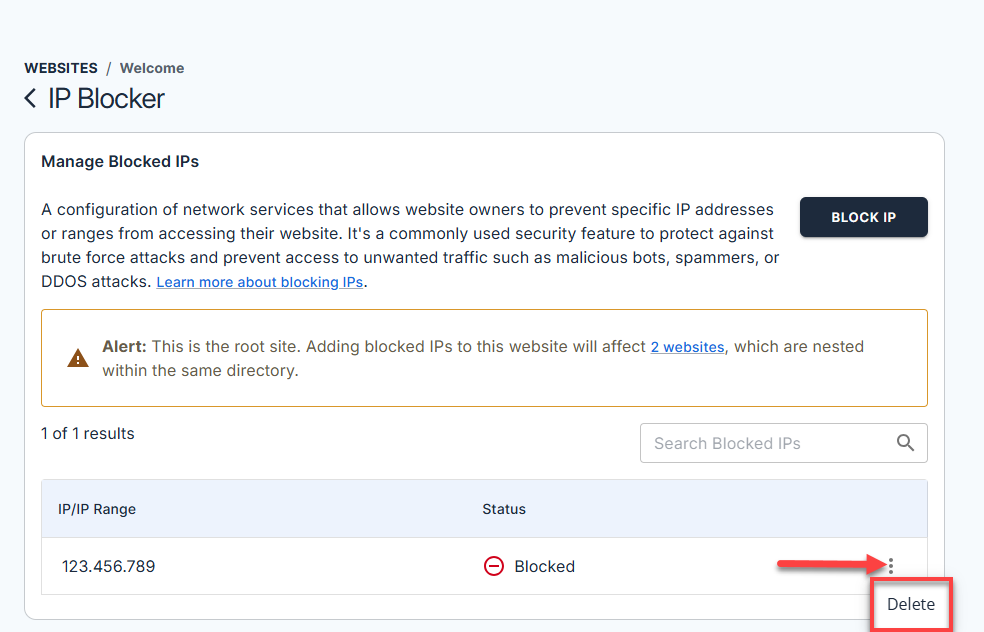Screen dimensions: 984x632
Task: Click the search icon in Search Blocked IPs
Action: (906, 443)
